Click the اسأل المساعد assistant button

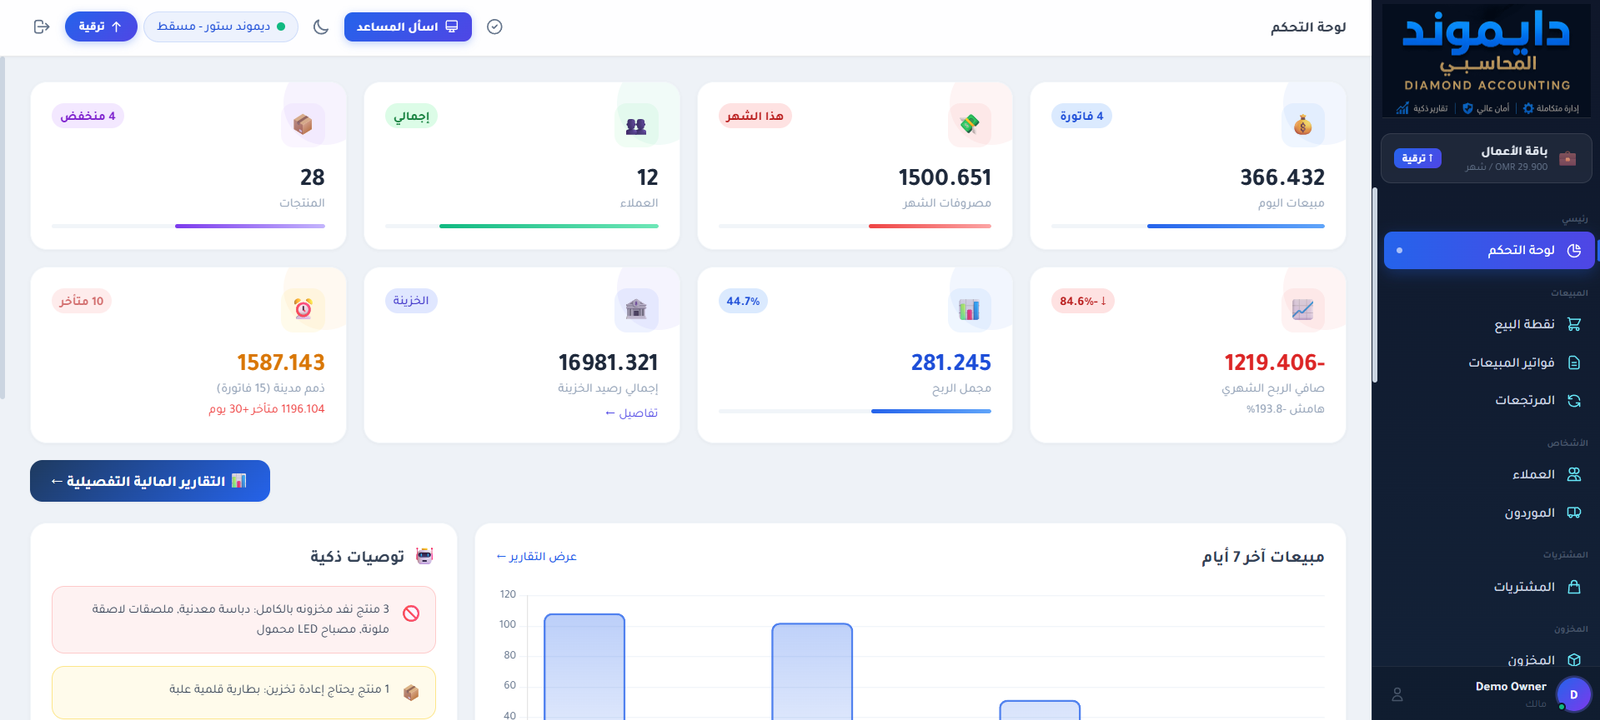coord(408,27)
